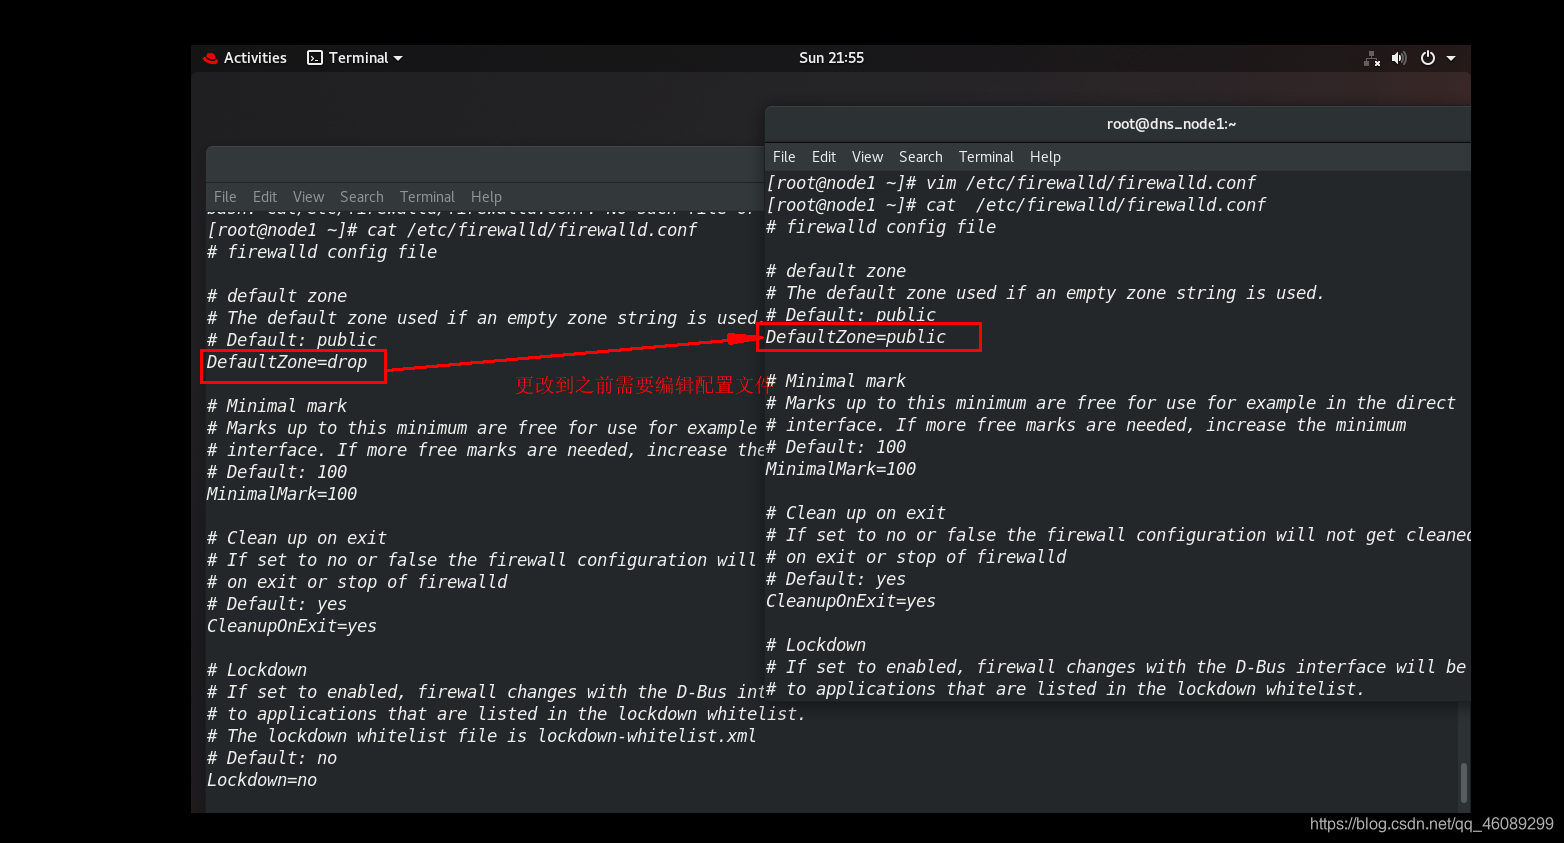Click the cat command in front terminal

[x=1016, y=205]
